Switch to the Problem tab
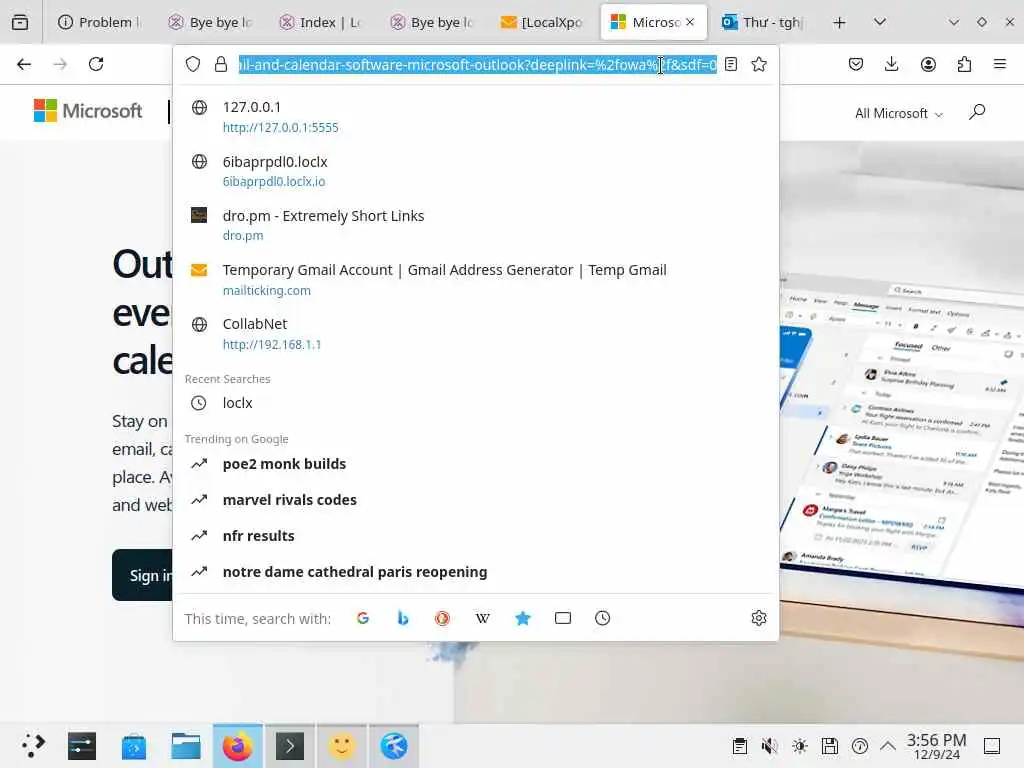 [x=99, y=22]
